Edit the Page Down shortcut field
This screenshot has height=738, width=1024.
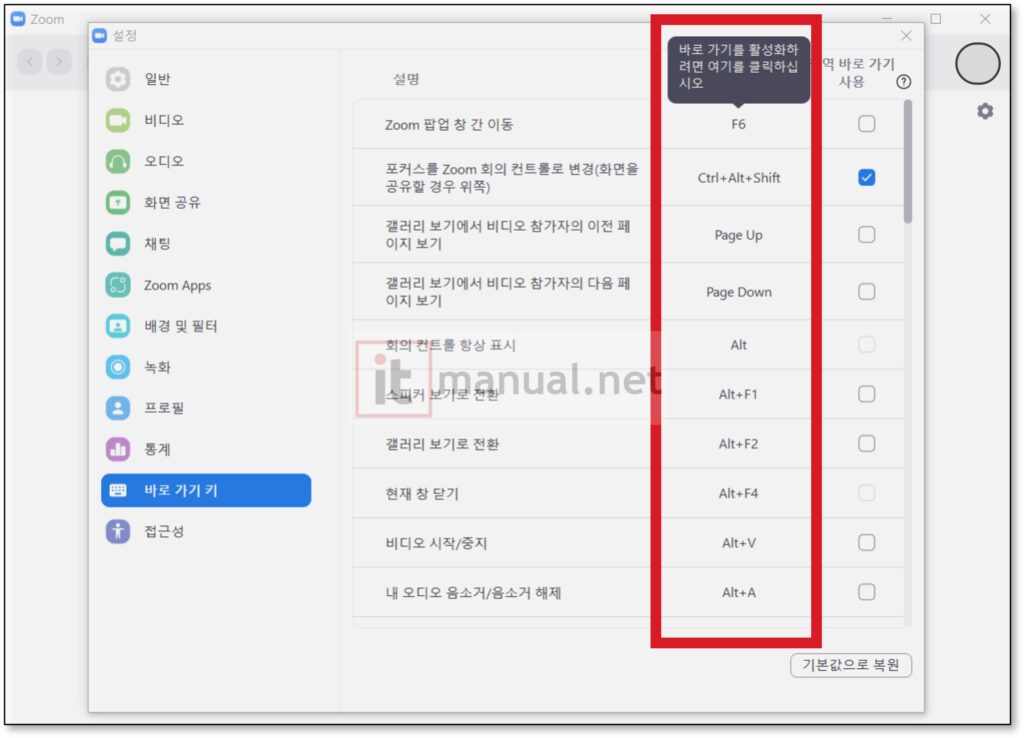click(x=739, y=292)
